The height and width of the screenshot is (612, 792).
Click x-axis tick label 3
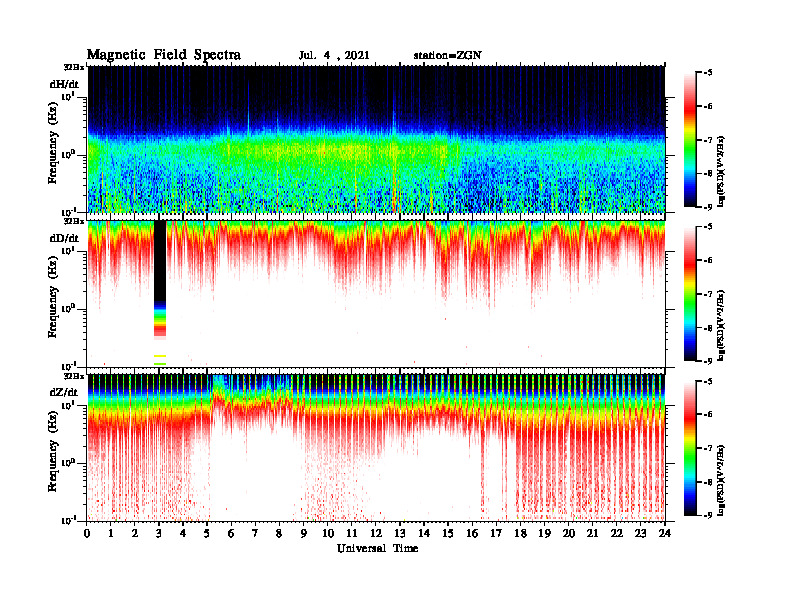pyautogui.click(x=159, y=534)
